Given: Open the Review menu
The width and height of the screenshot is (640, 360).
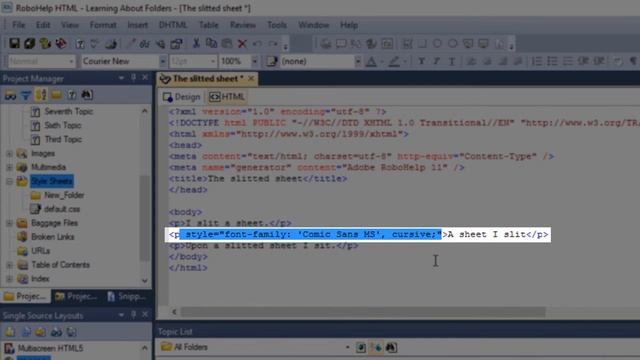Looking at the screenshot, I should (242, 25).
